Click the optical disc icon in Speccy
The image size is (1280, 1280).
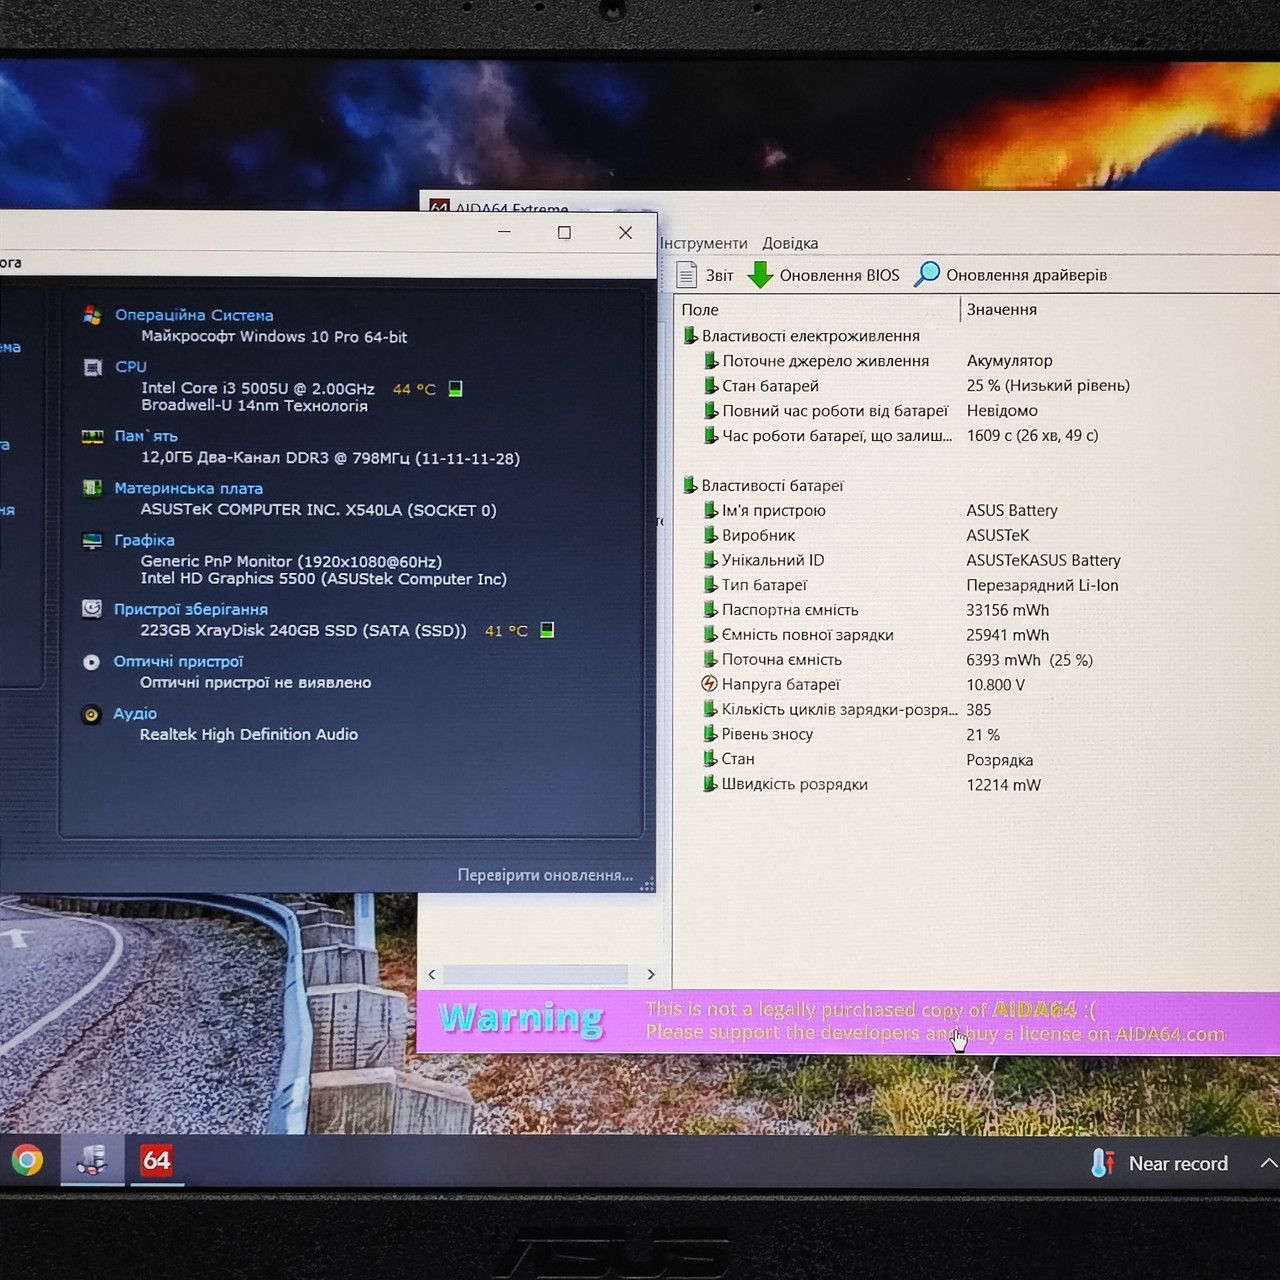91,662
